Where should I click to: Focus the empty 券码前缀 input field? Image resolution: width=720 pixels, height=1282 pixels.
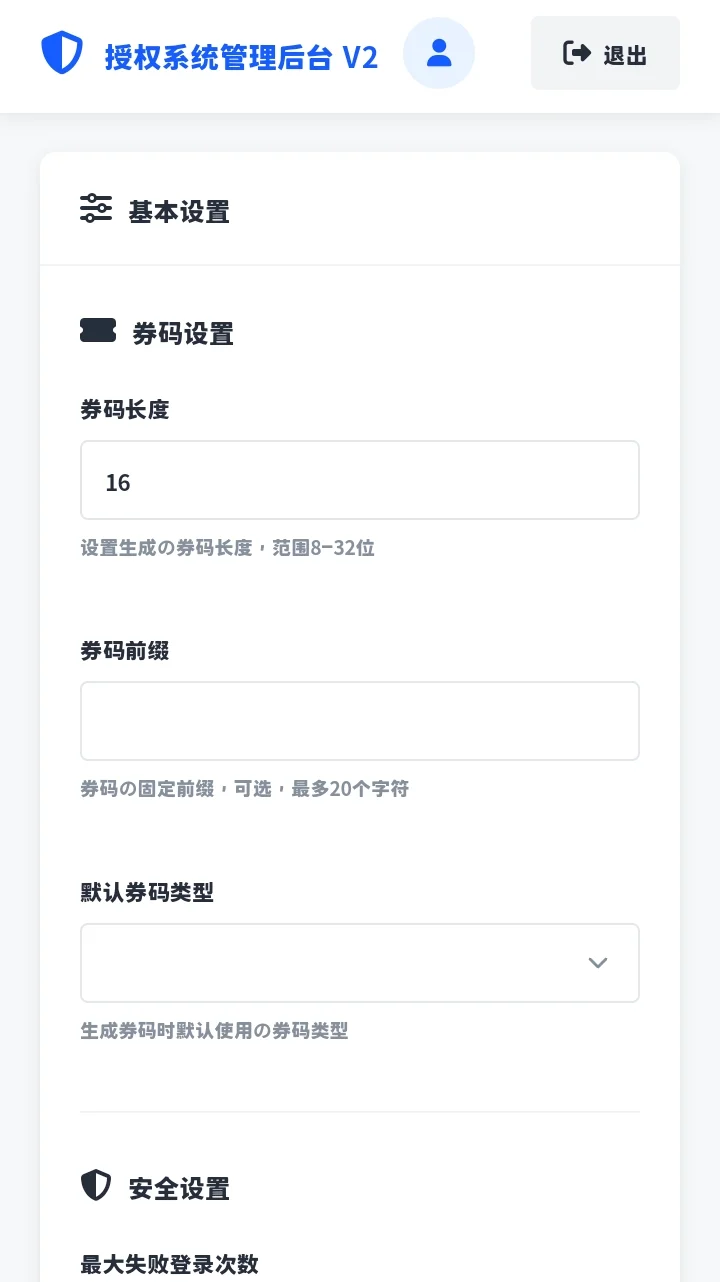[360, 721]
